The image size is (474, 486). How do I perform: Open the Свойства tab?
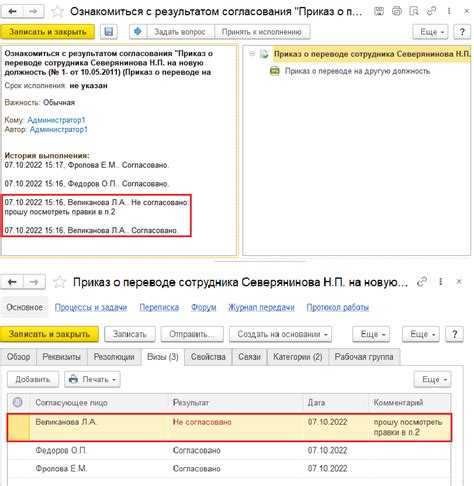(x=208, y=357)
